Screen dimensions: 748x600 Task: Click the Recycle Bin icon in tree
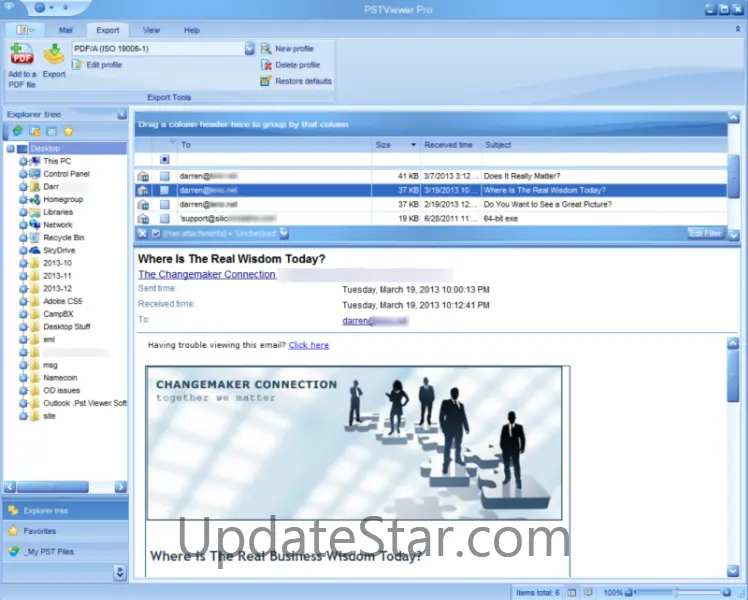35,238
